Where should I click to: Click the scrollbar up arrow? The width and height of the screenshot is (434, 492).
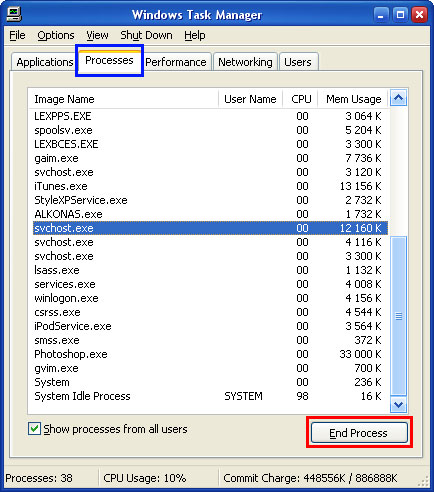pos(399,98)
